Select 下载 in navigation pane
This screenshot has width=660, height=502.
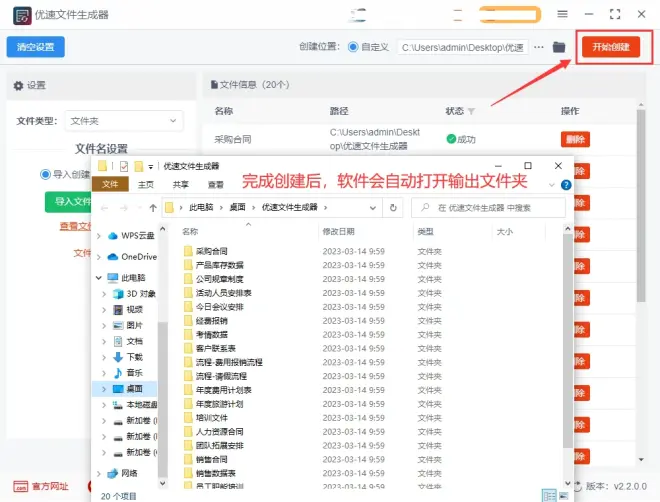pos(128,357)
